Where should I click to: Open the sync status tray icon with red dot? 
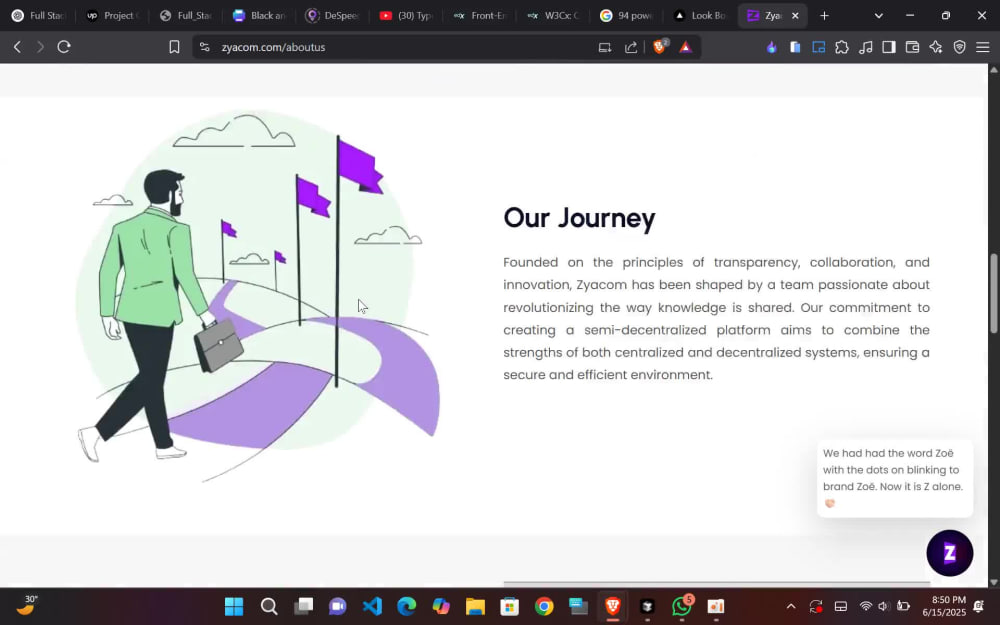(816, 607)
